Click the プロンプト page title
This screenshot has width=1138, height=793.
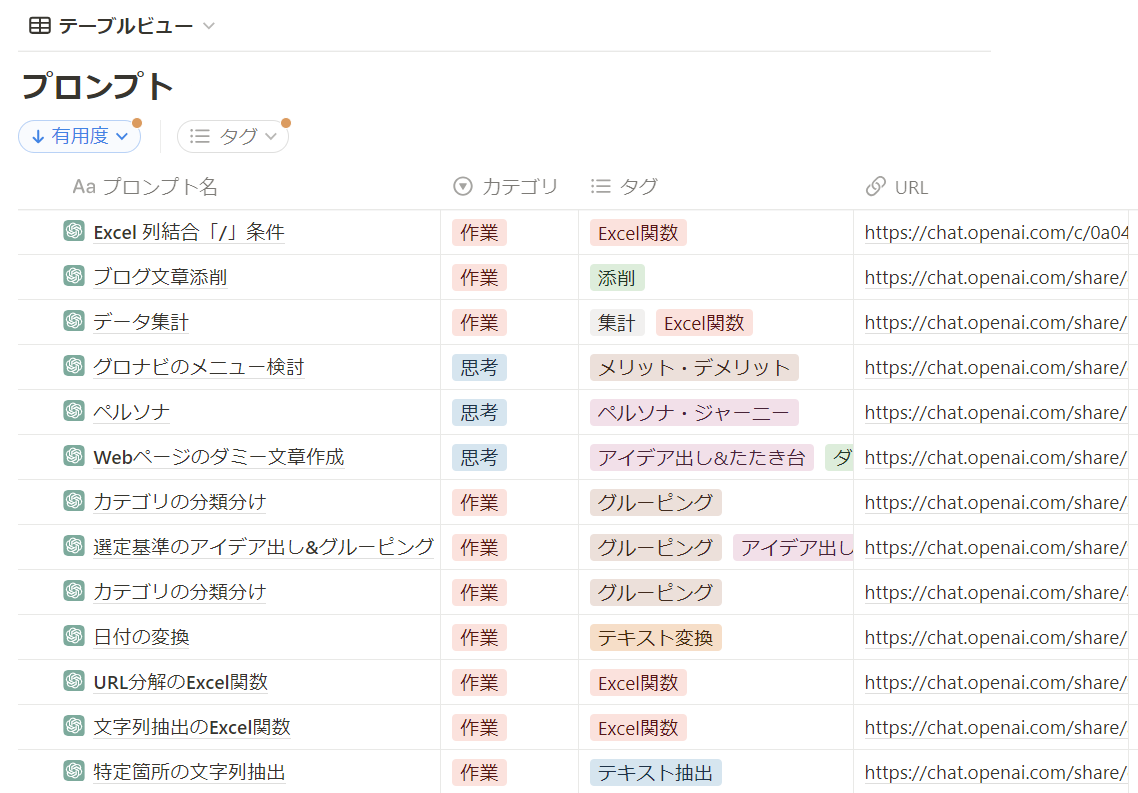coord(96,87)
